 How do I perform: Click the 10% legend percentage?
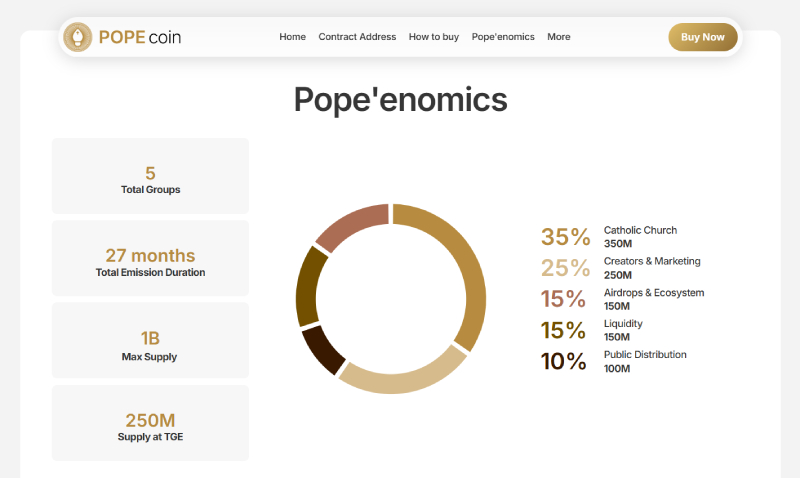pos(564,362)
